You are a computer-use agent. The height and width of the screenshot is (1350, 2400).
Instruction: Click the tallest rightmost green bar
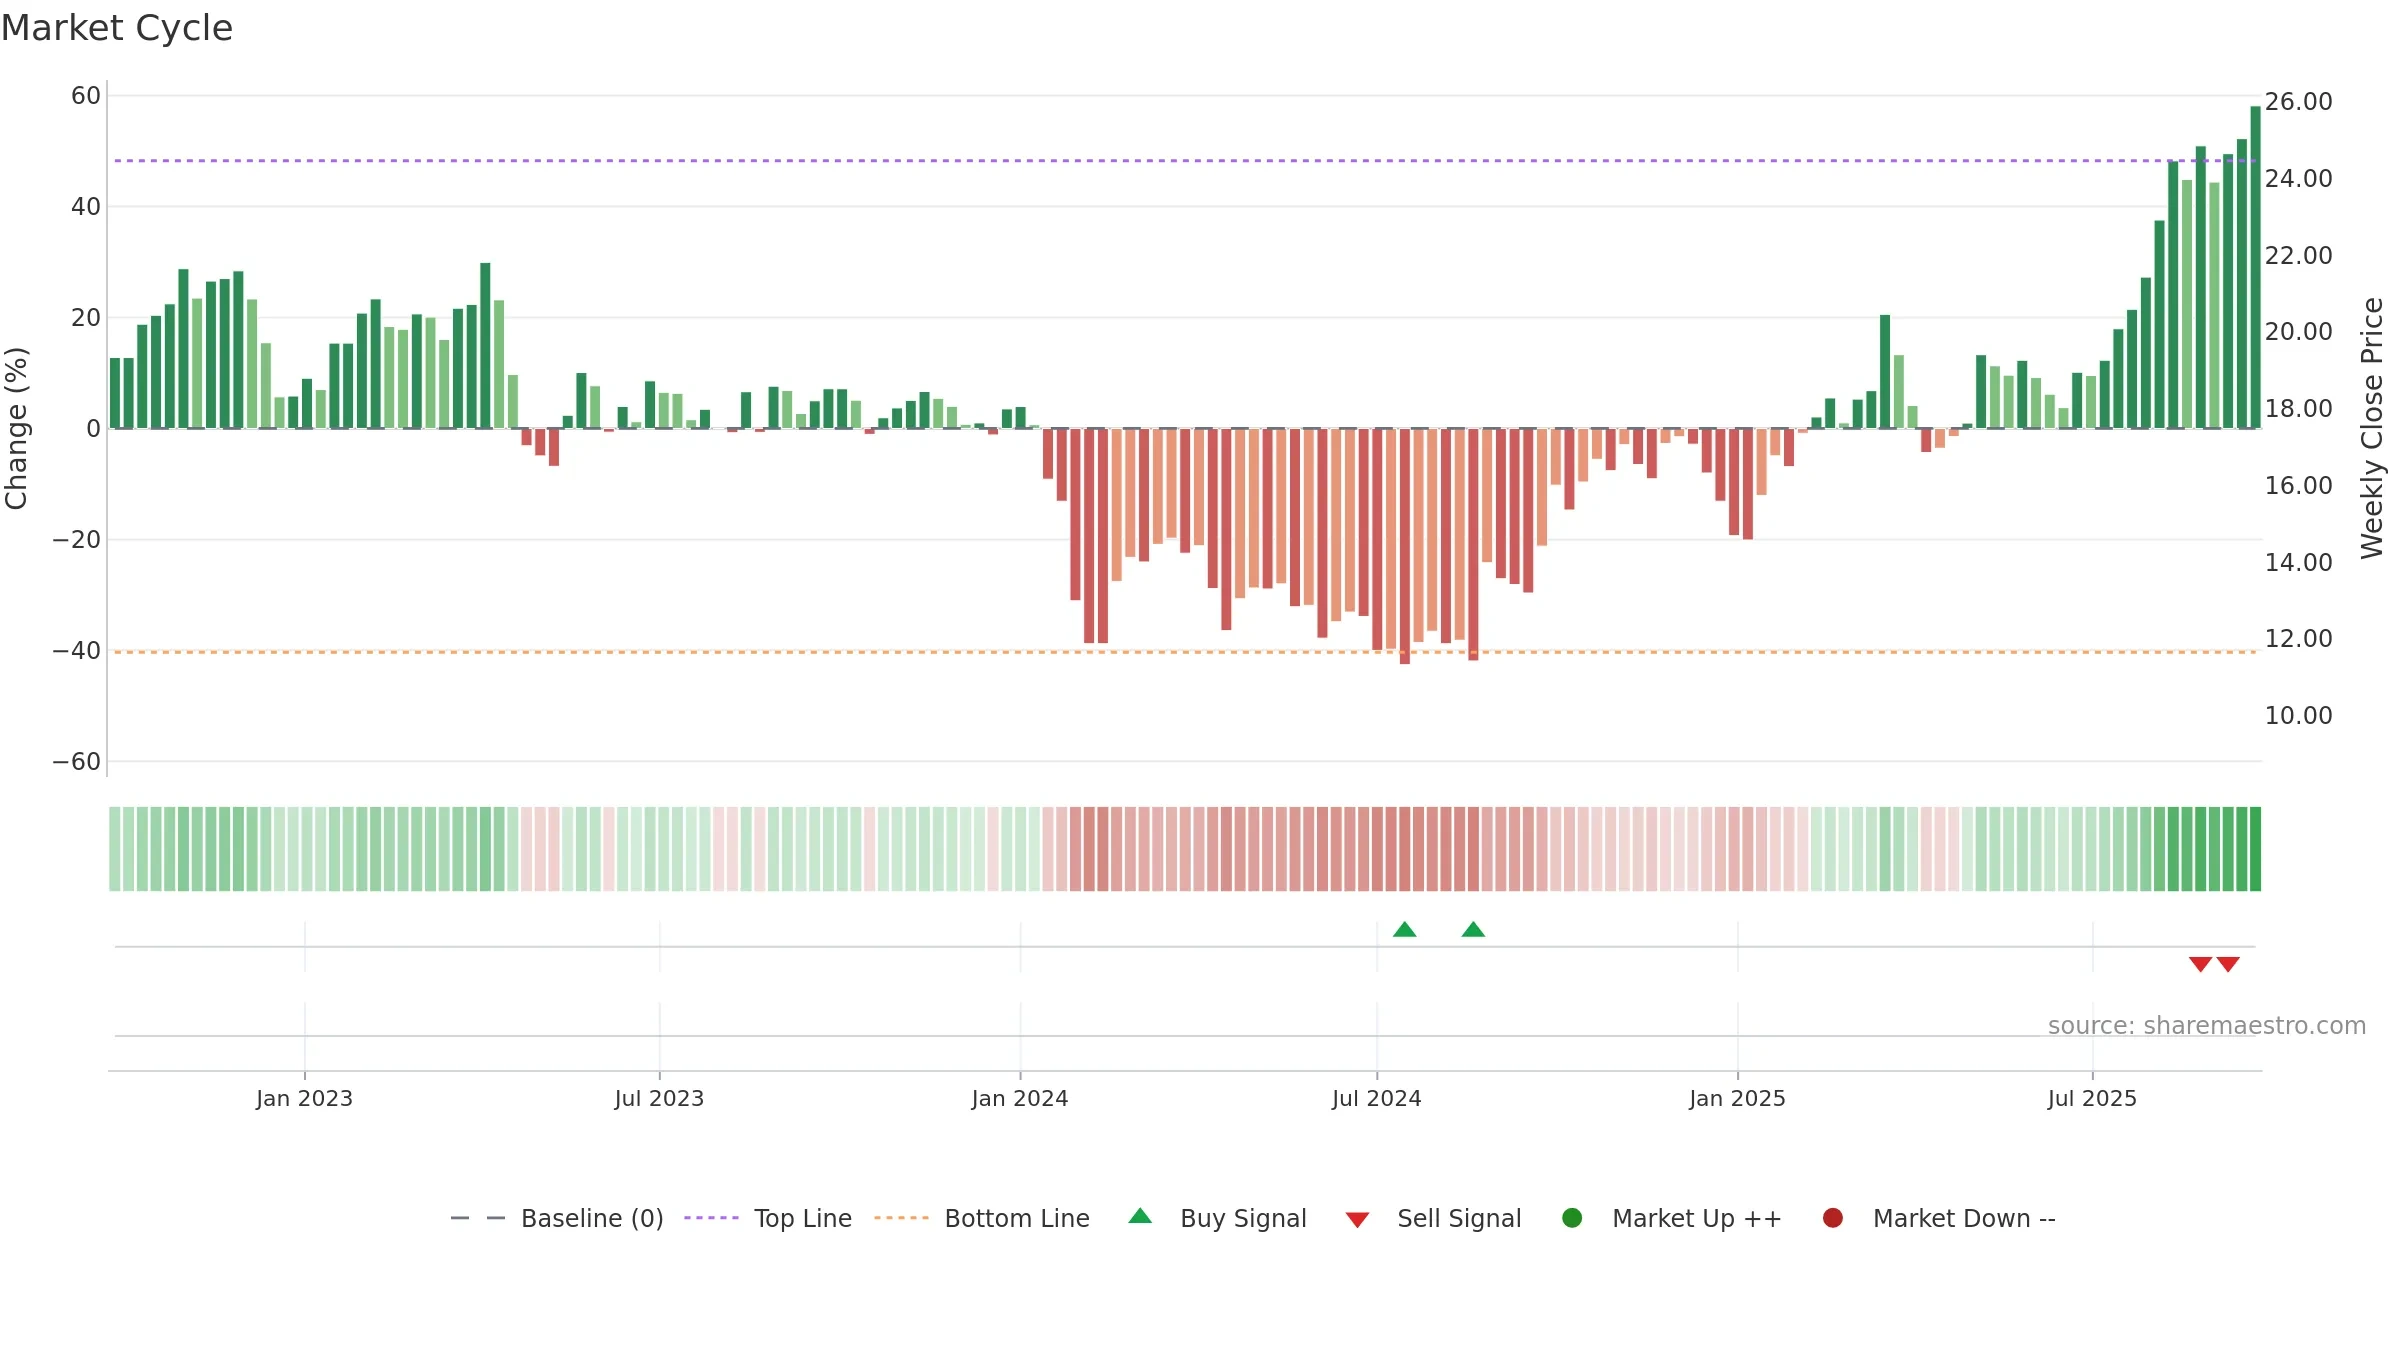click(2255, 267)
